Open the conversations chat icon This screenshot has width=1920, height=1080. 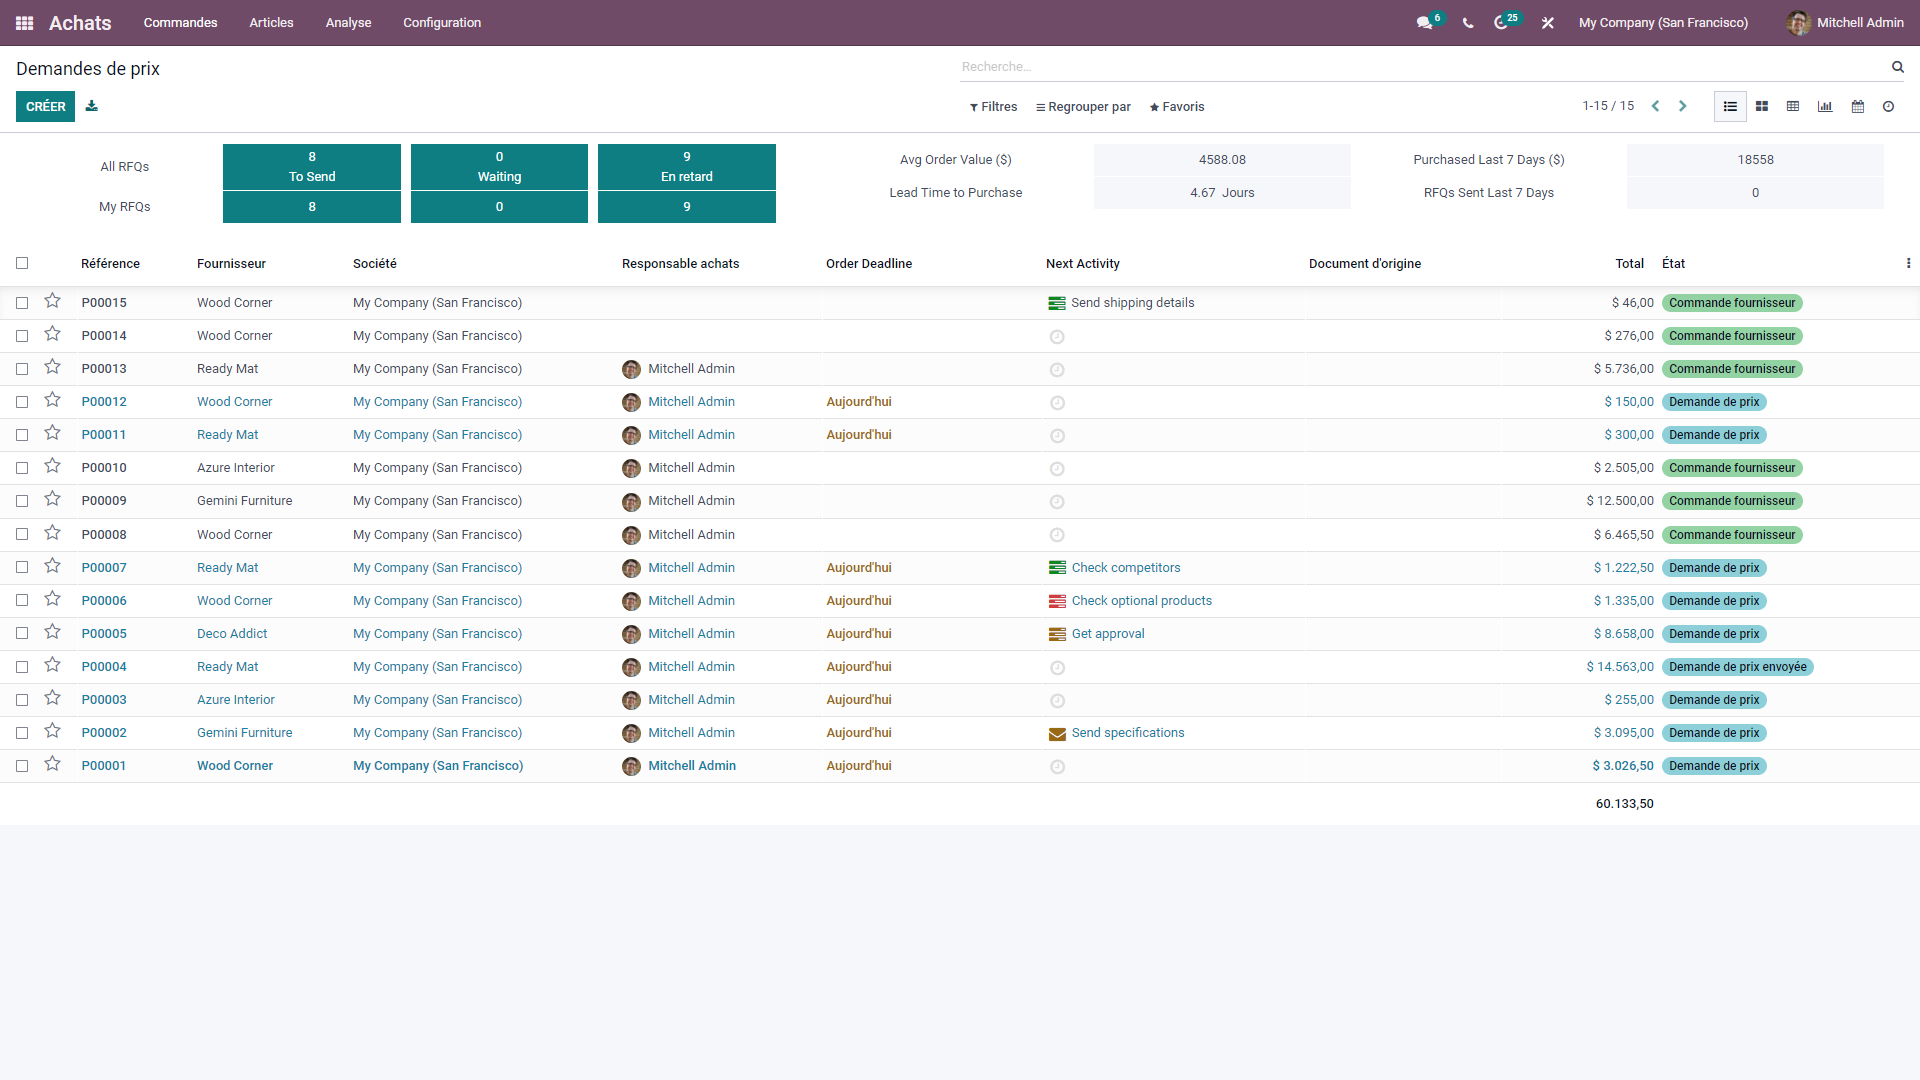coord(1425,22)
